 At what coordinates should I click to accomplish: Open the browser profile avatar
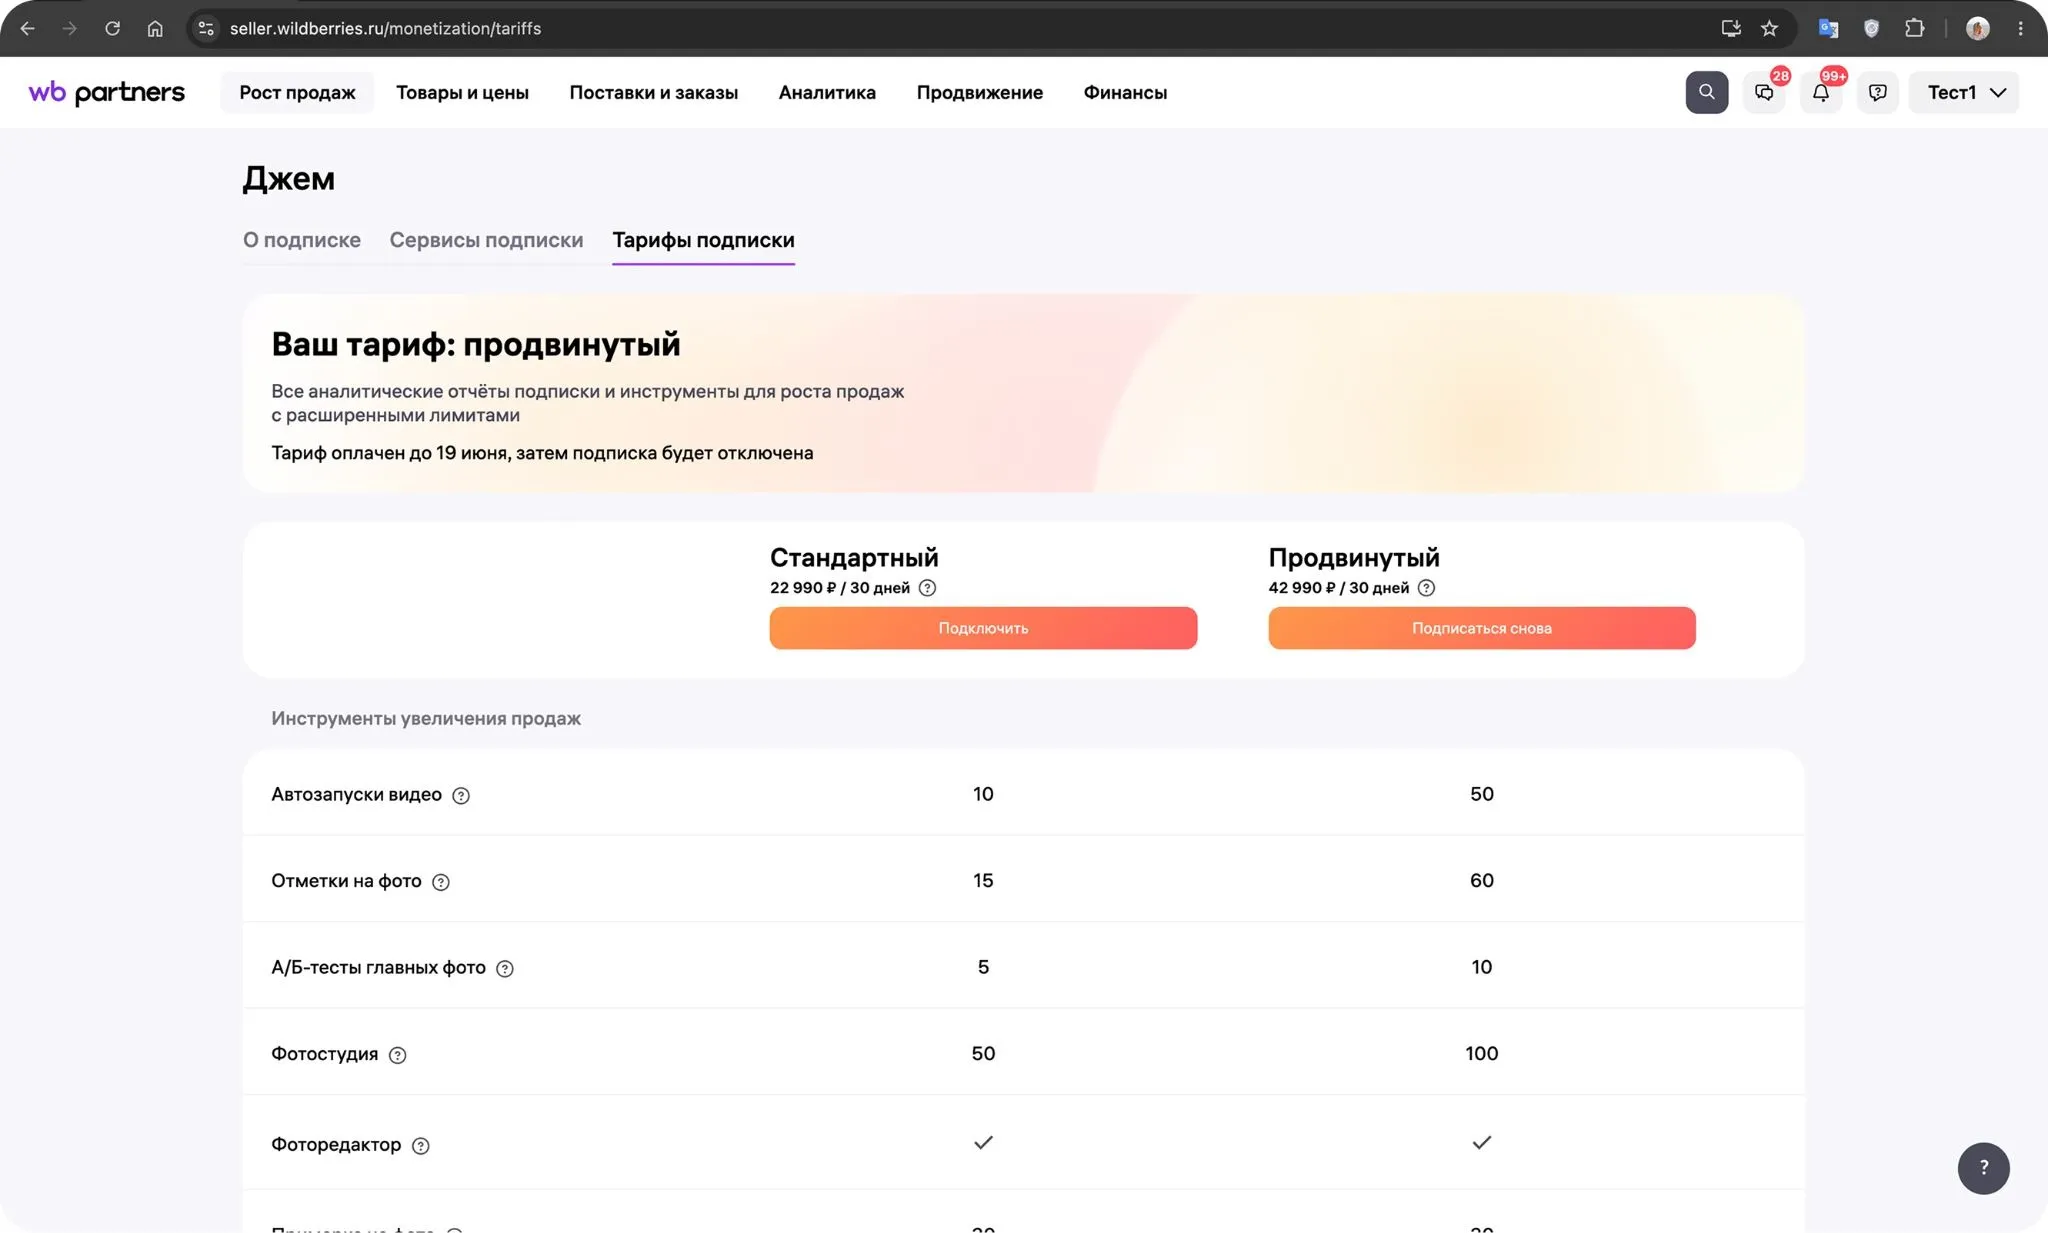click(1977, 28)
